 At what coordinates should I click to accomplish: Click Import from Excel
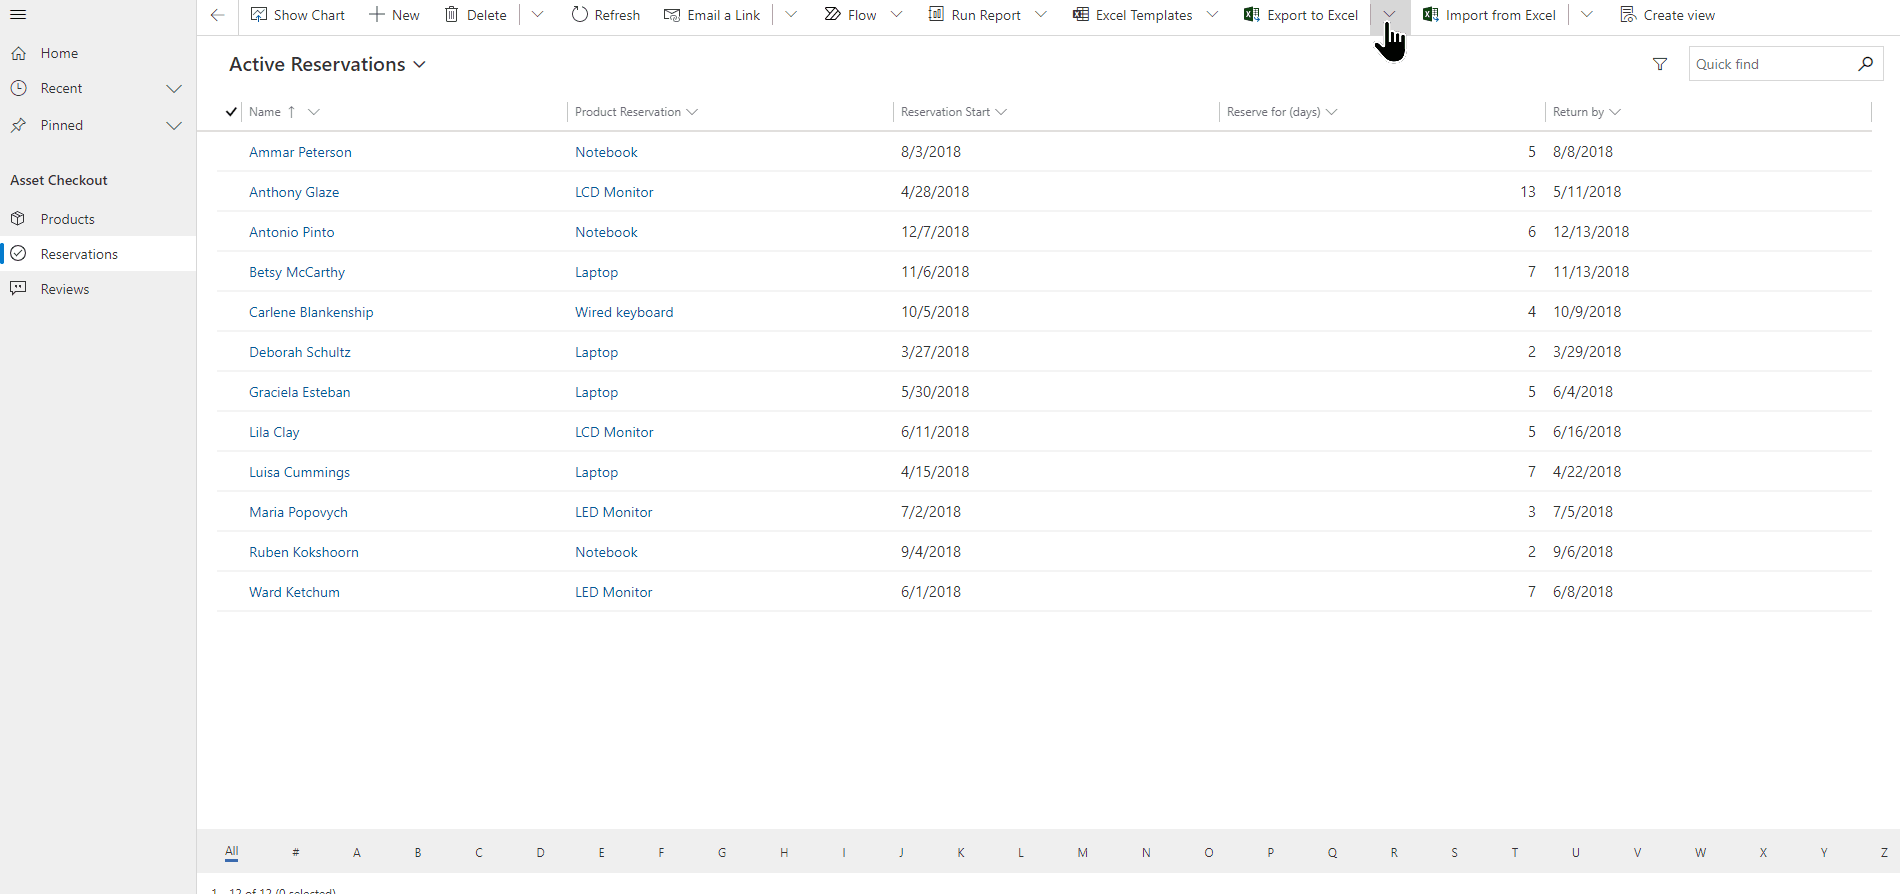(1489, 15)
